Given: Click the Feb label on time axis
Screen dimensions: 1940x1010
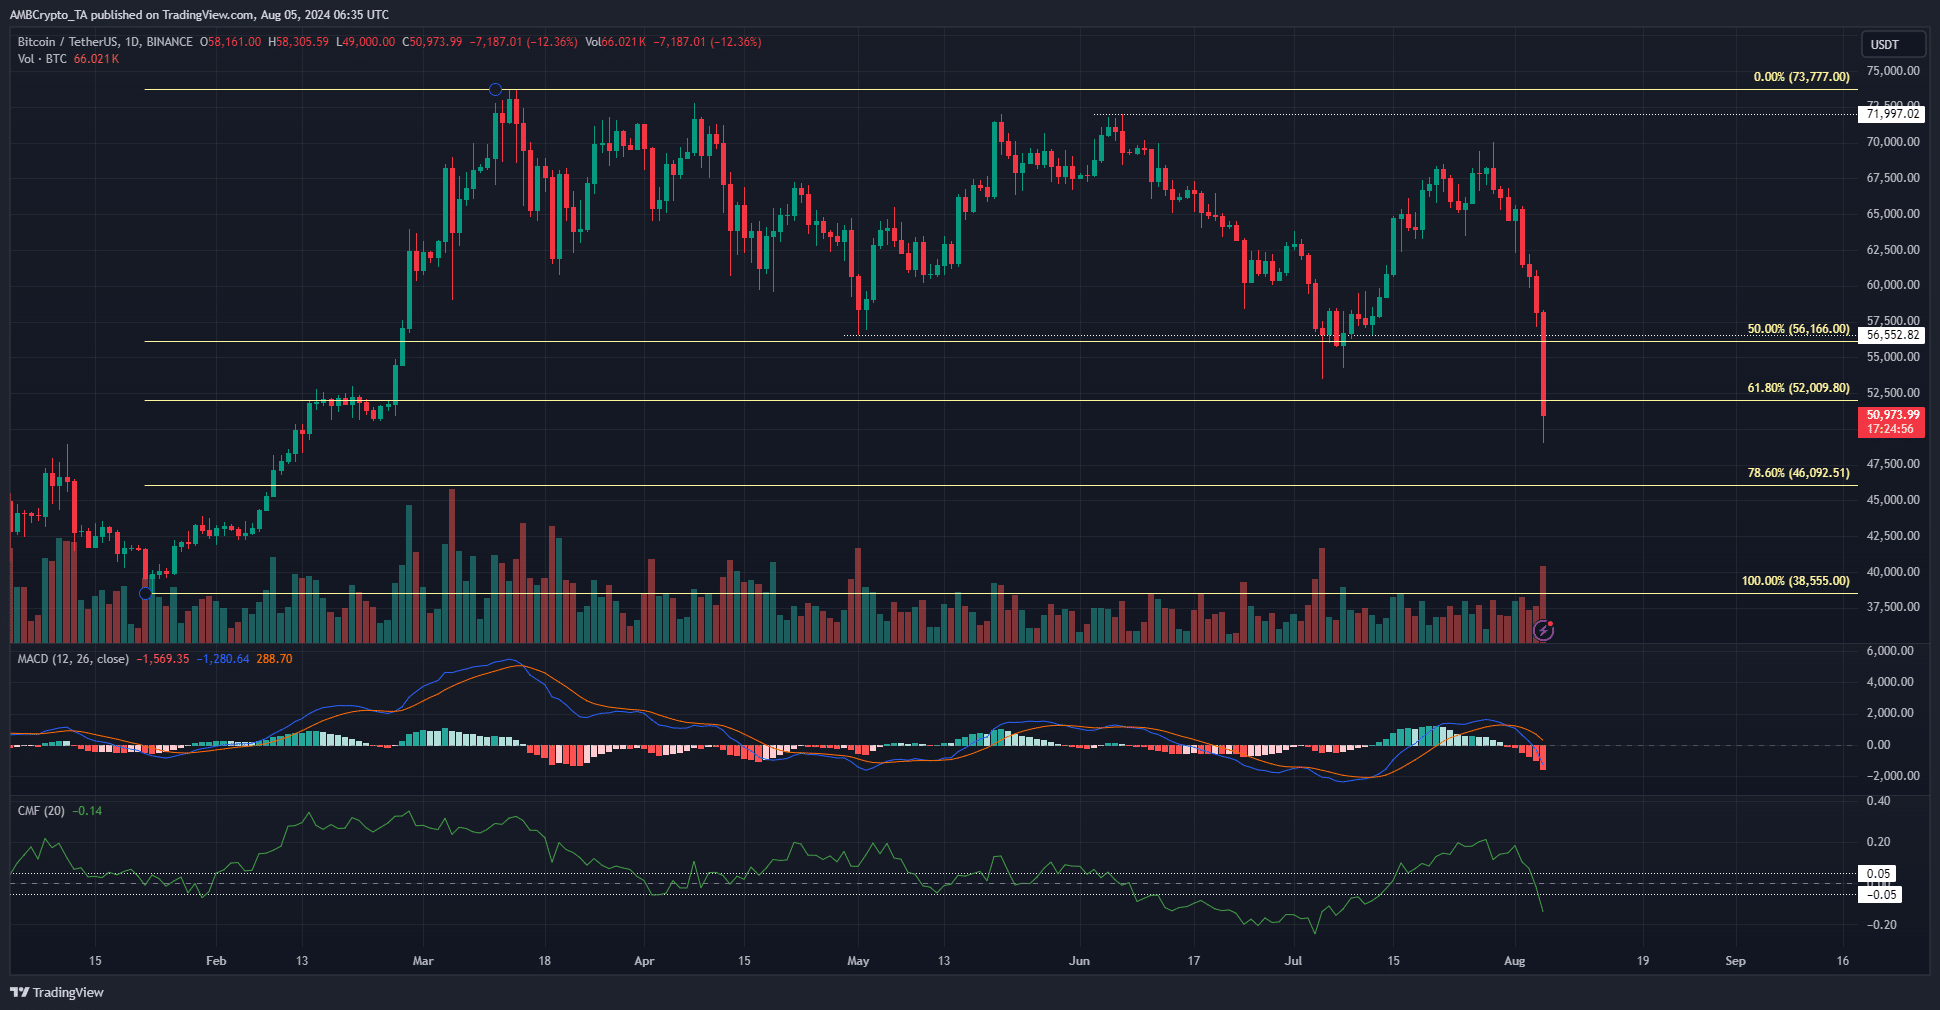Looking at the screenshot, I should click(x=216, y=961).
